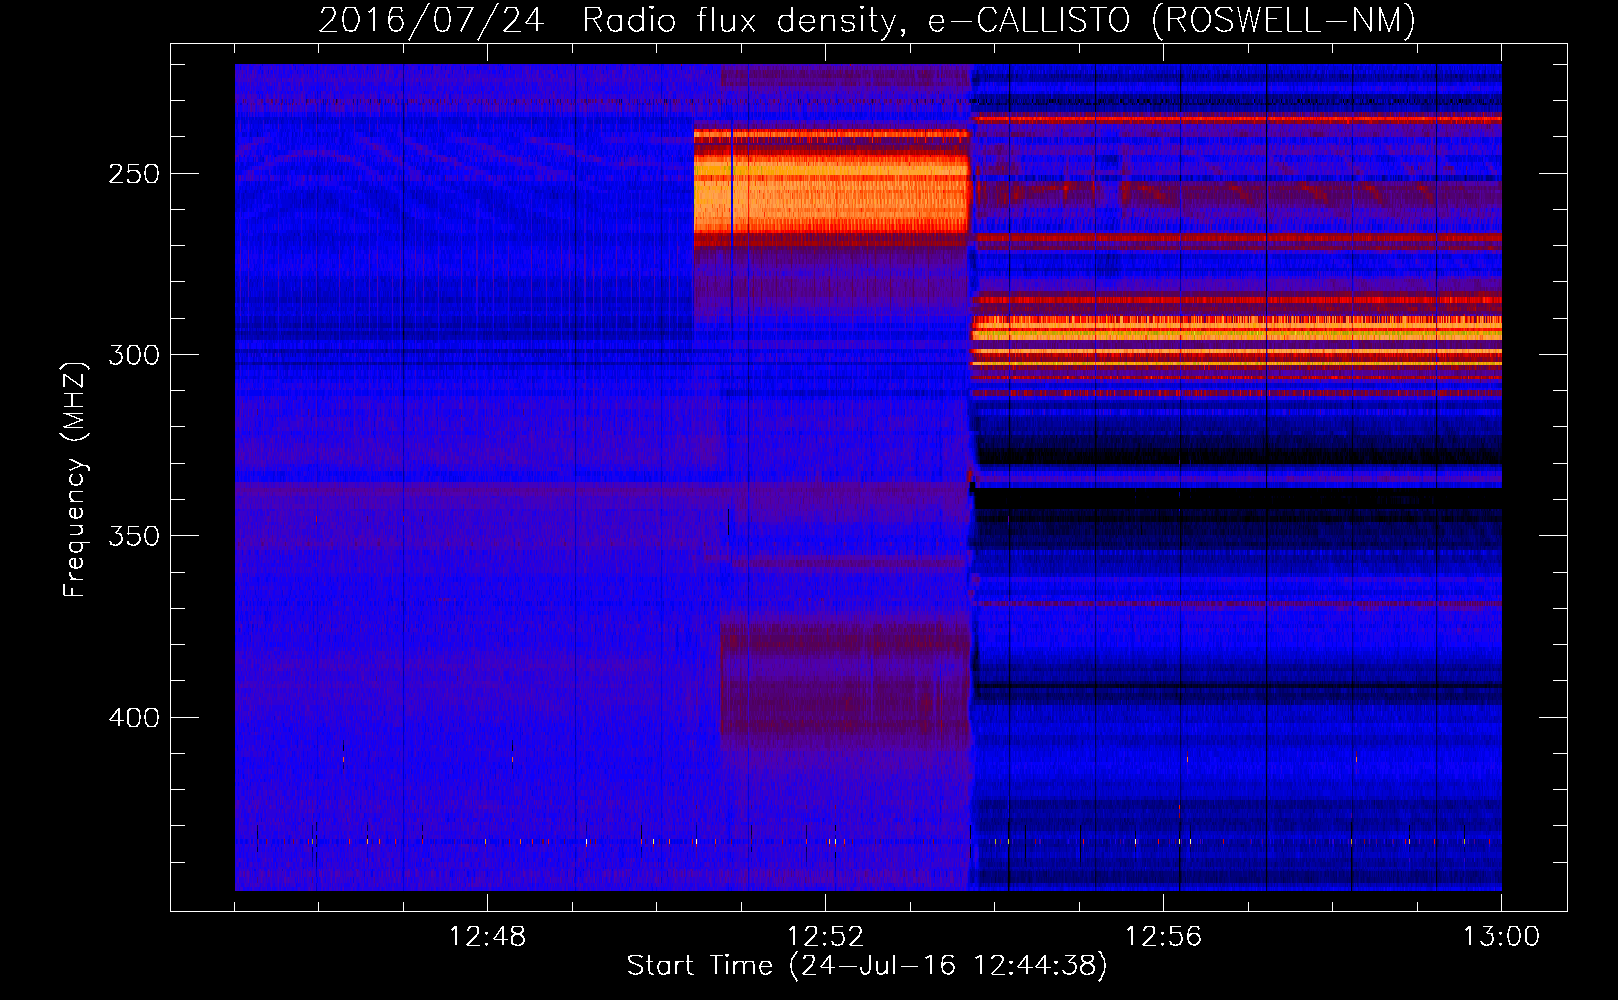Image resolution: width=1618 pixels, height=1000 pixels.
Task: Click the 12:56 time axis label
Action: coord(1163,937)
